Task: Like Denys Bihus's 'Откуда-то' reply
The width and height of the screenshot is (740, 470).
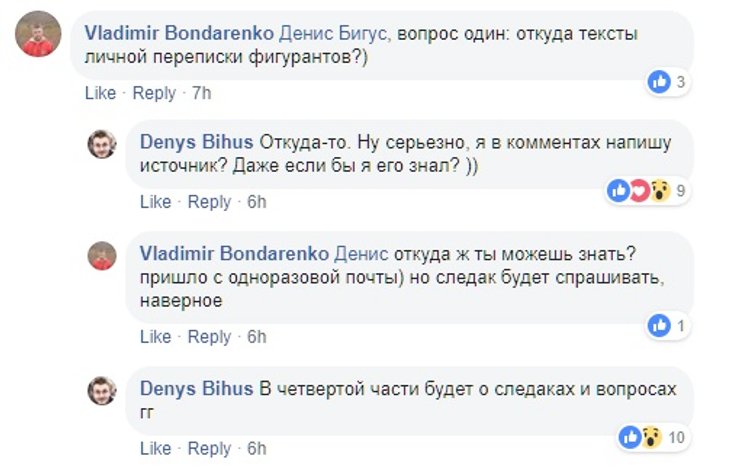Action: (155, 202)
